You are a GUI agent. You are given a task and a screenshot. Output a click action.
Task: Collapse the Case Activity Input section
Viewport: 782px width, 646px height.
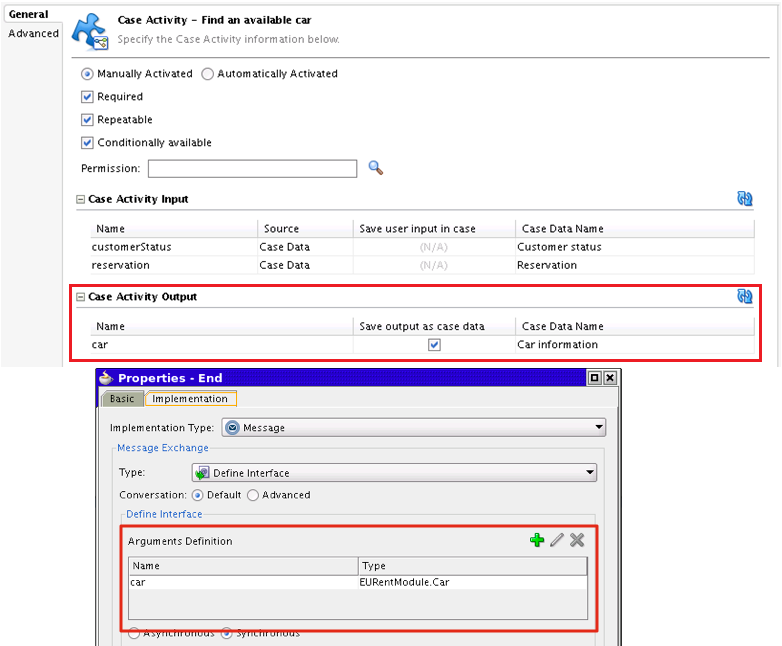80,199
